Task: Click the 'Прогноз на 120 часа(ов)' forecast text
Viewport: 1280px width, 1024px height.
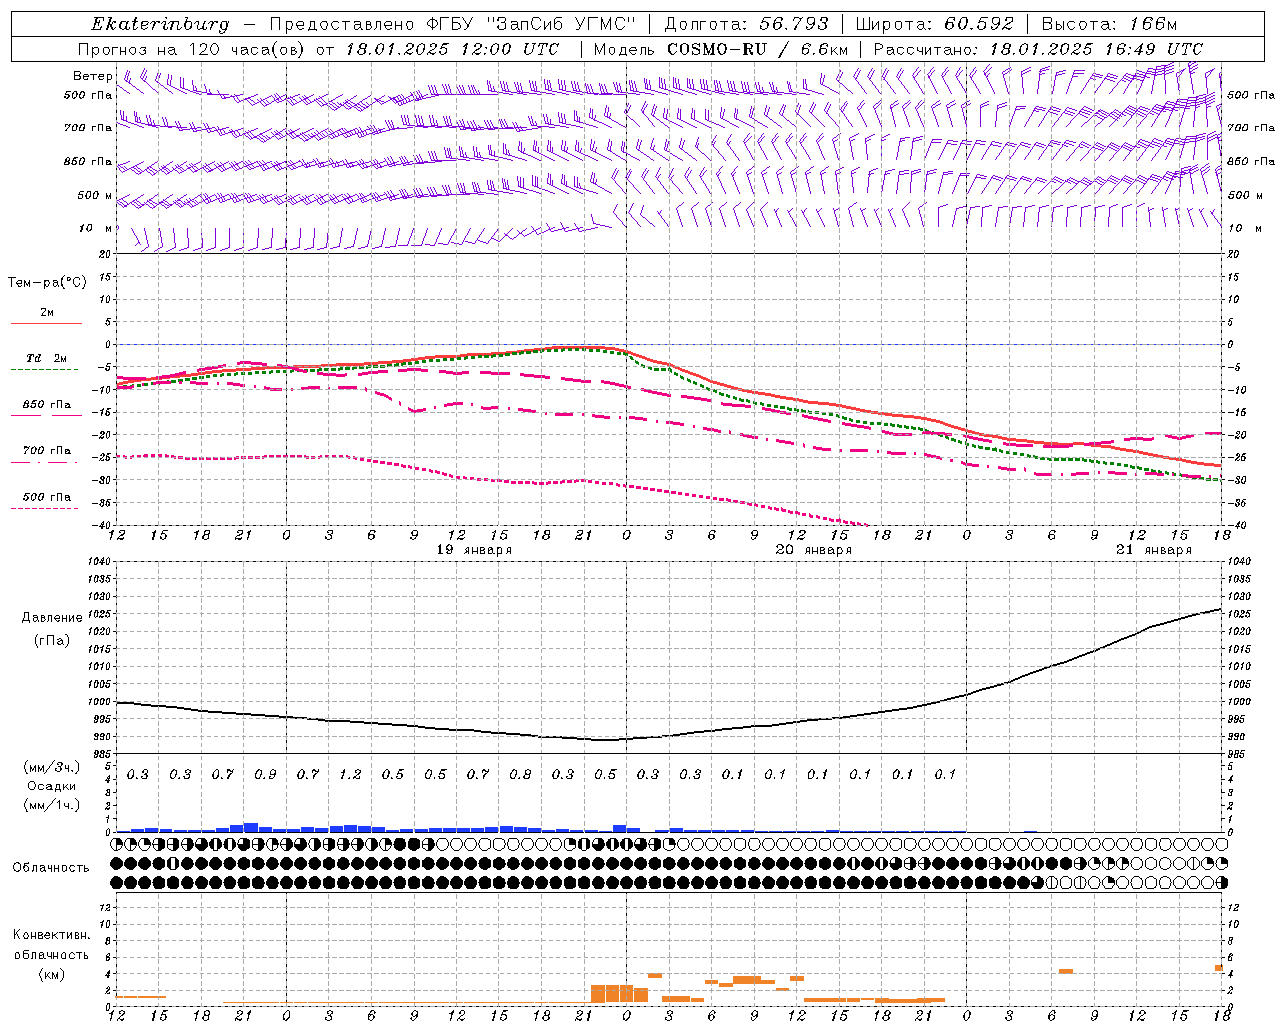Action: tap(192, 49)
